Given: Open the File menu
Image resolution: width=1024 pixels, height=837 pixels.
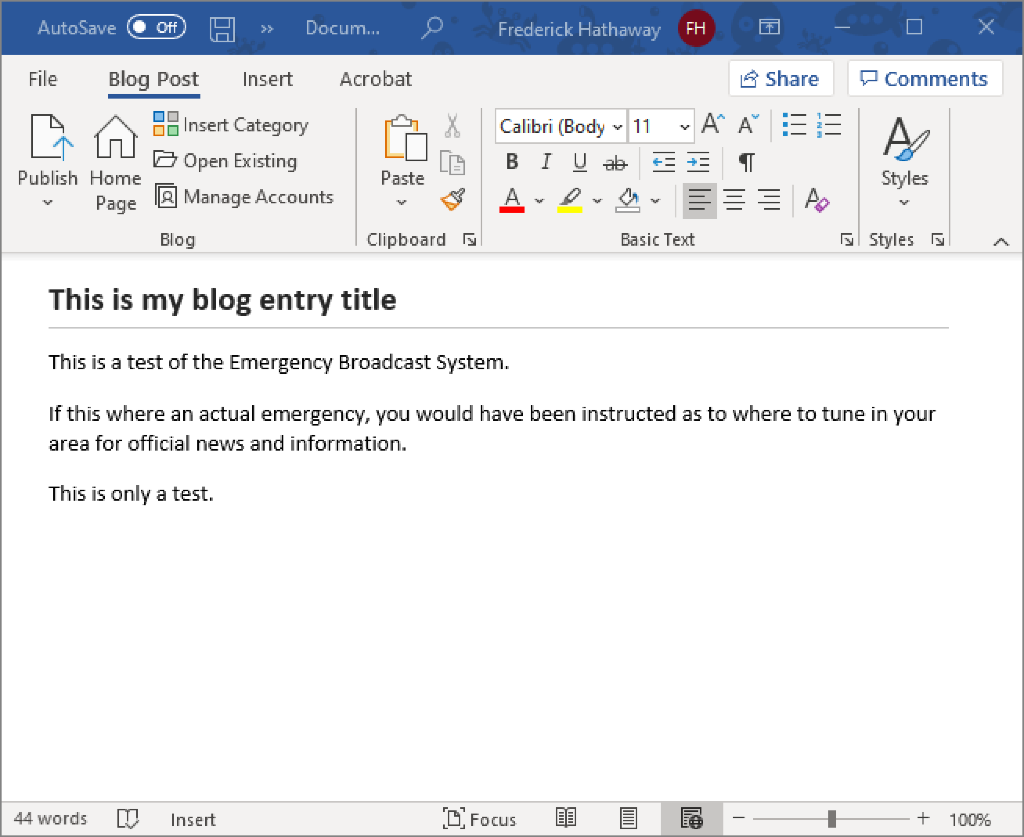Looking at the screenshot, I should [43, 79].
